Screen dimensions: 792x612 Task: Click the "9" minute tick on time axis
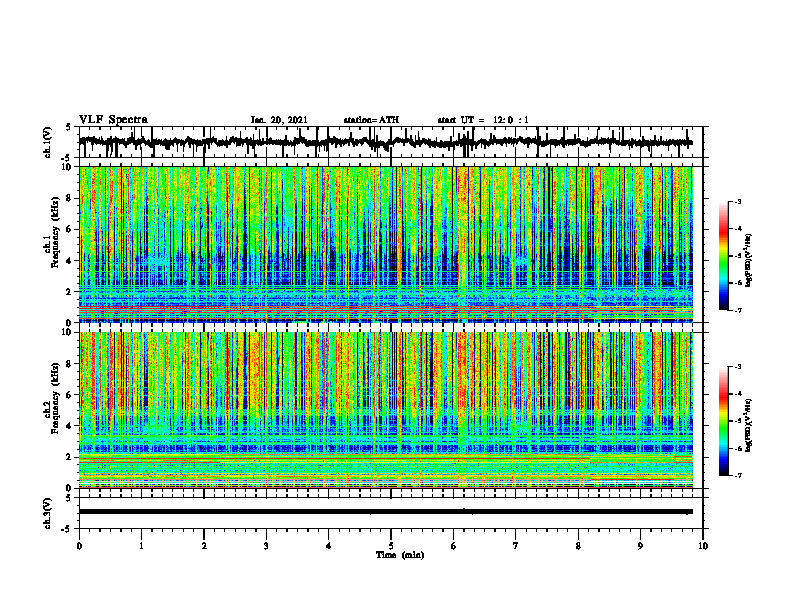click(x=640, y=546)
